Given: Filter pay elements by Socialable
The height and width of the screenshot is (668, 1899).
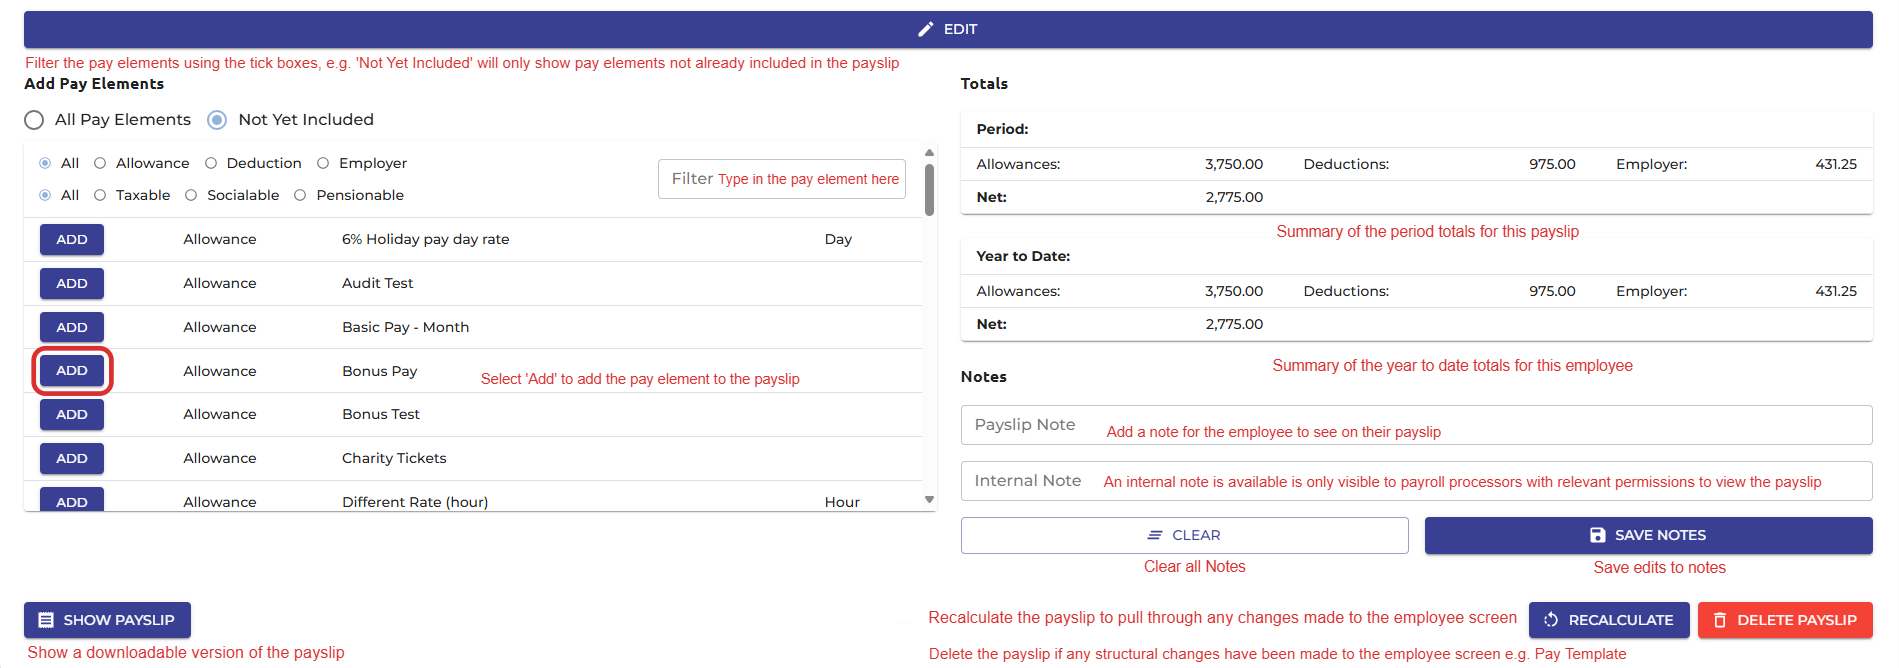Looking at the screenshot, I should coord(191,195).
